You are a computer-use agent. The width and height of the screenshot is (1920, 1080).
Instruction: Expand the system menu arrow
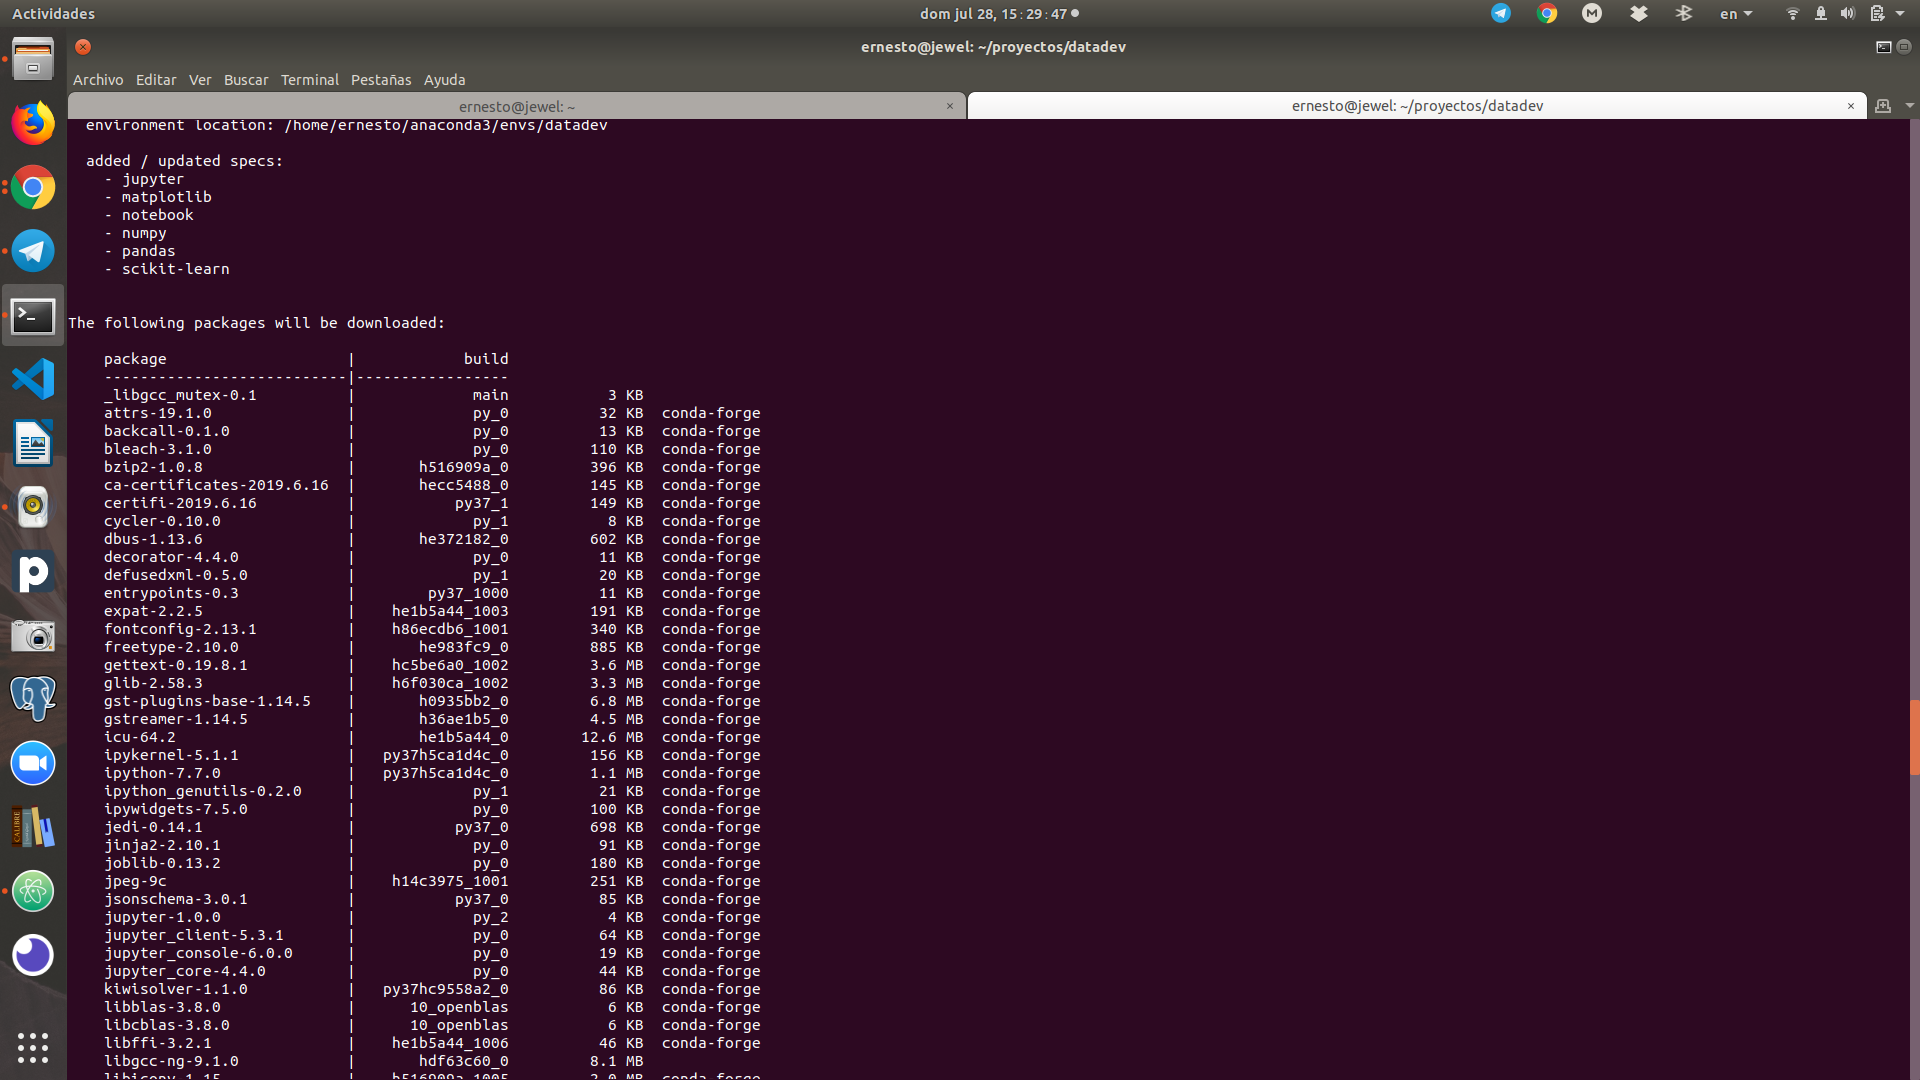click(1900, 14)
